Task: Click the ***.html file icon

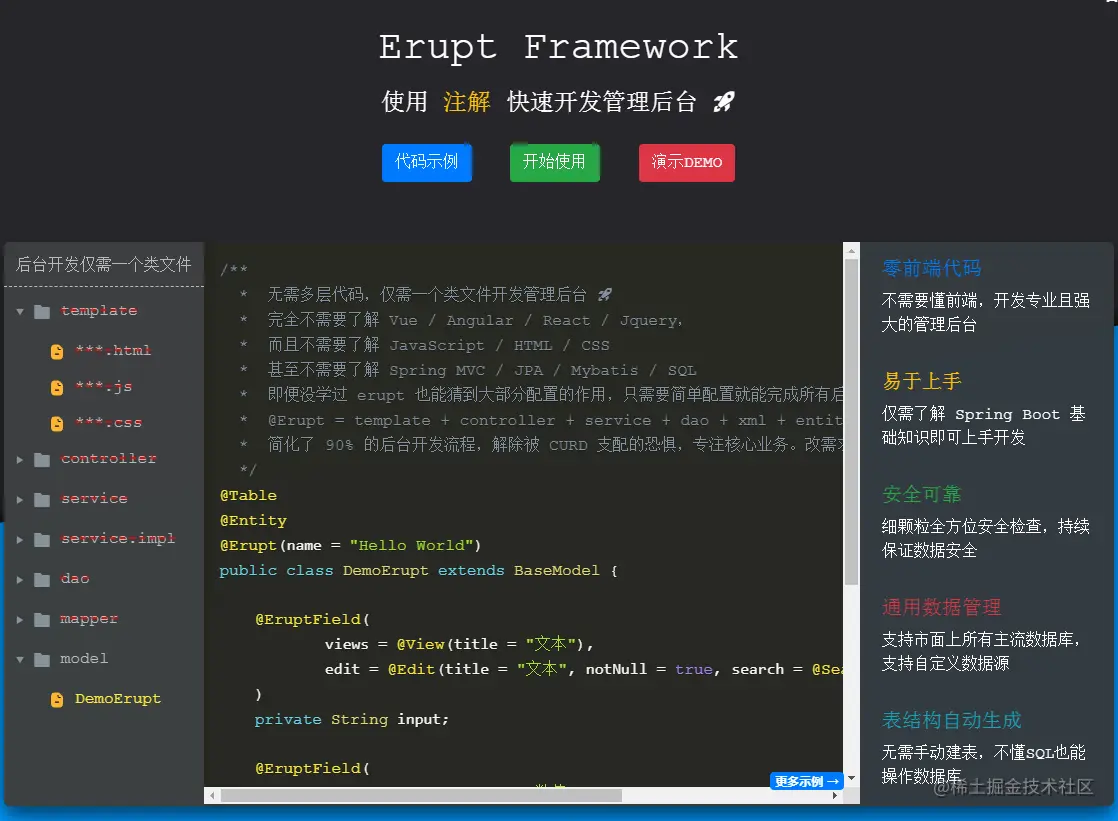Action: point(57,351)
